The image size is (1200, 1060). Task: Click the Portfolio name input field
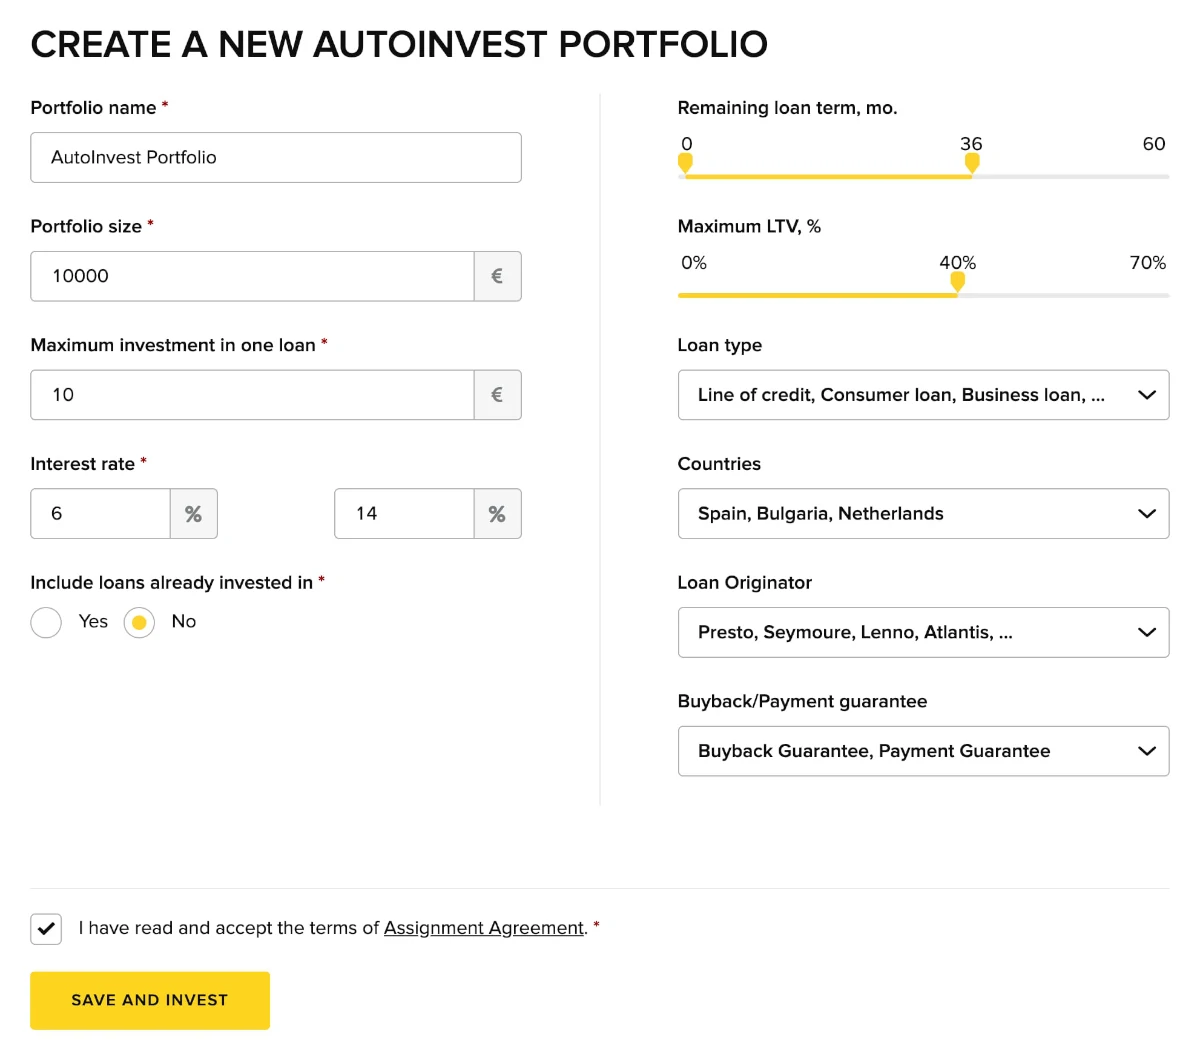(276, 157)
